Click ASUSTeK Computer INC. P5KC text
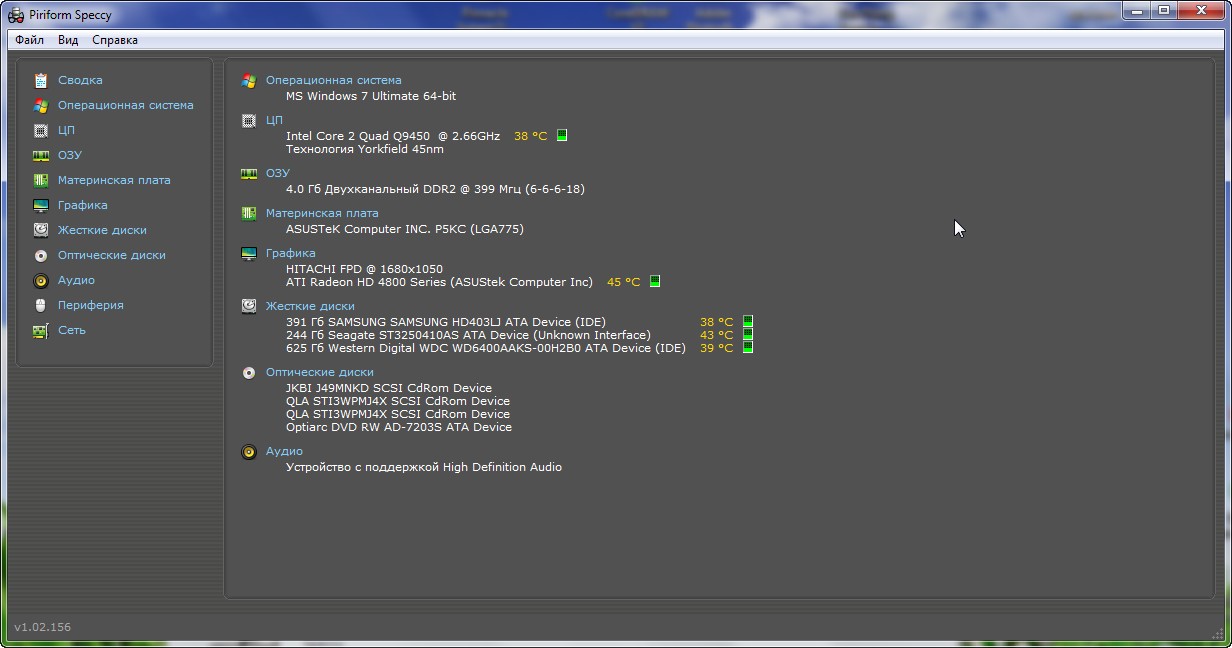The width and height of the screenshot is (1232, 648). pyautogui.click(x=405, y=229)
